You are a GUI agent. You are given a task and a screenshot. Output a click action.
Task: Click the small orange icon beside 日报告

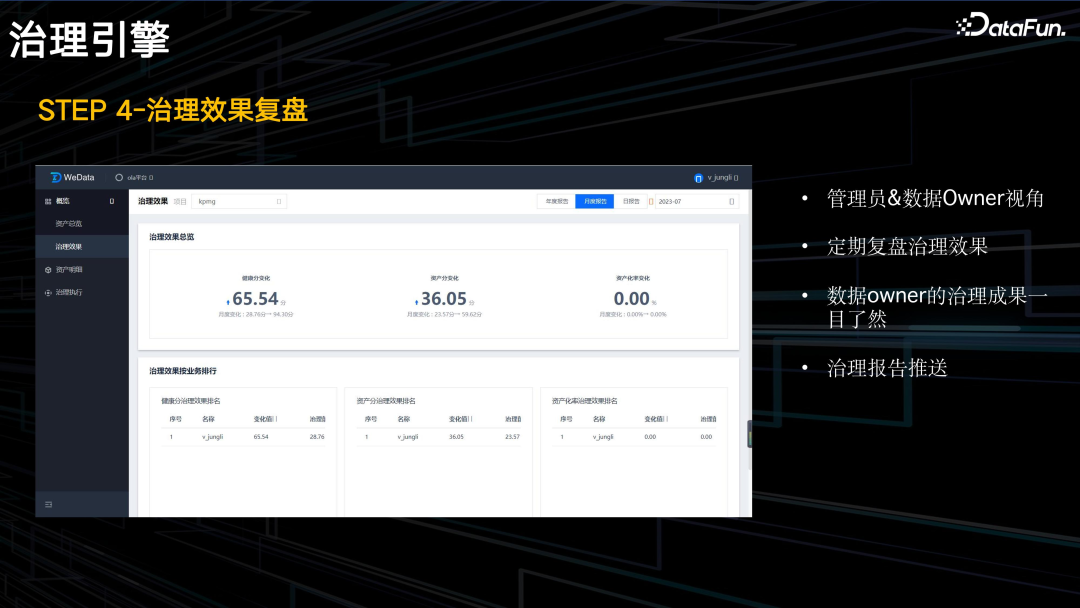pyautogui.click(x=651, y=201)
